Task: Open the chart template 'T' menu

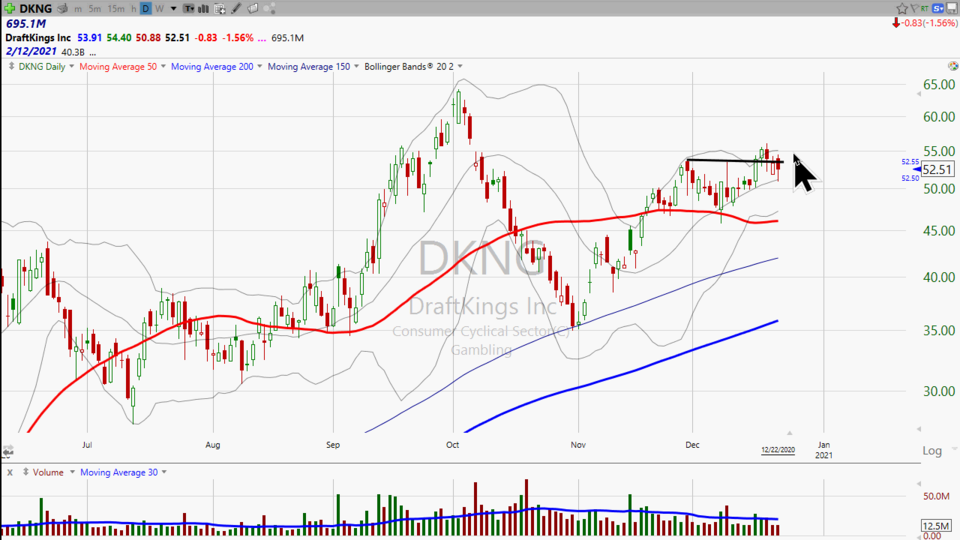Action: [189, 9]
